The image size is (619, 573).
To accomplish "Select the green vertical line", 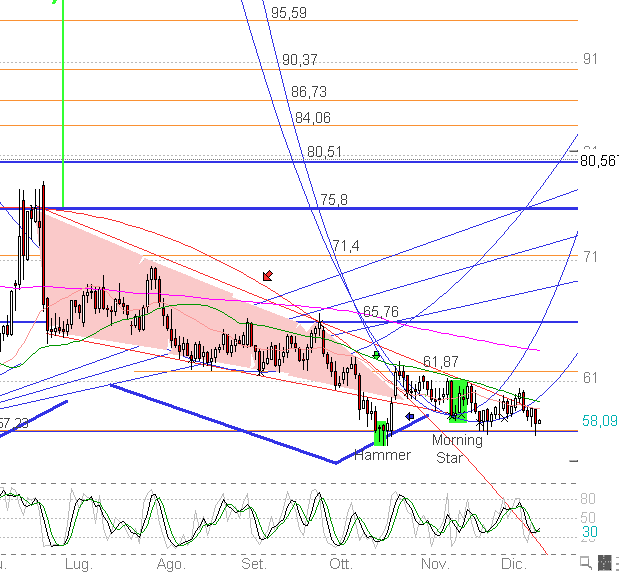I will pyautogui.click(x=63, y=100).
